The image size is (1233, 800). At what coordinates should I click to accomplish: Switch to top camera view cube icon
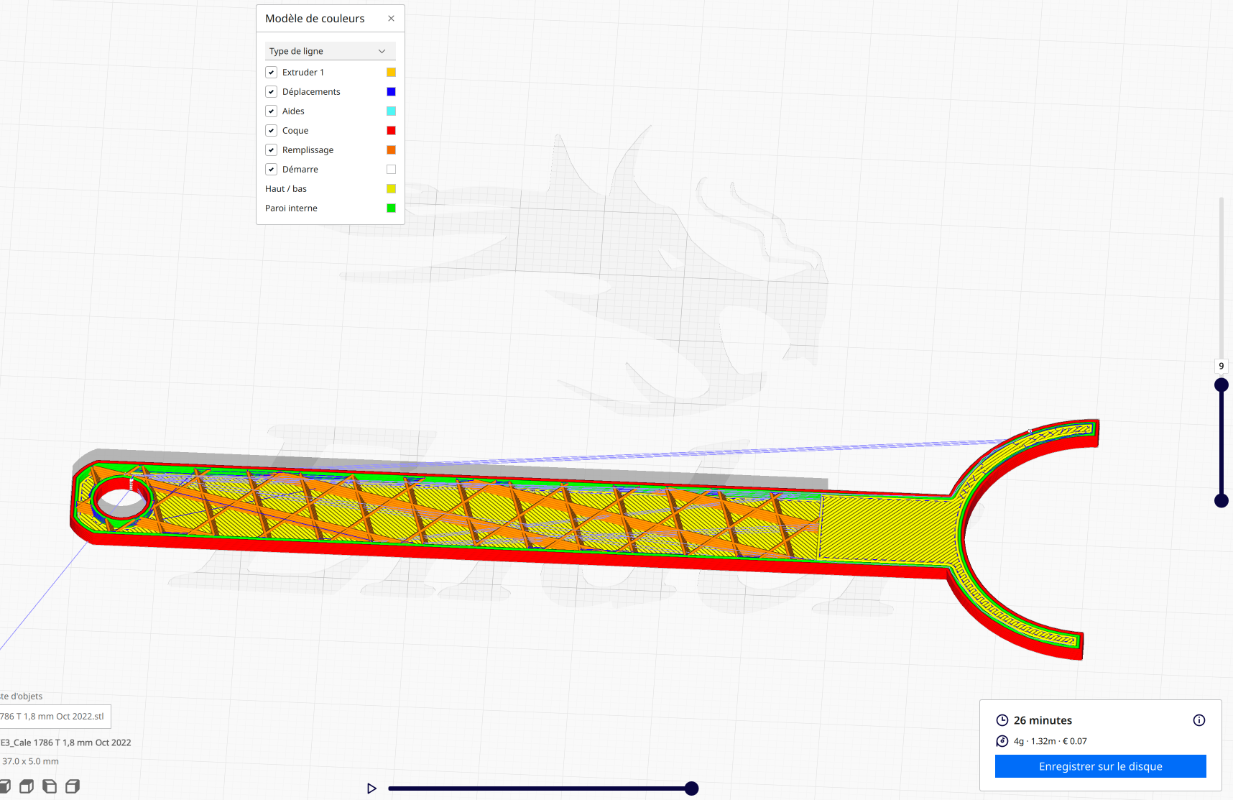pyautogui.click(x=27, y=787)
